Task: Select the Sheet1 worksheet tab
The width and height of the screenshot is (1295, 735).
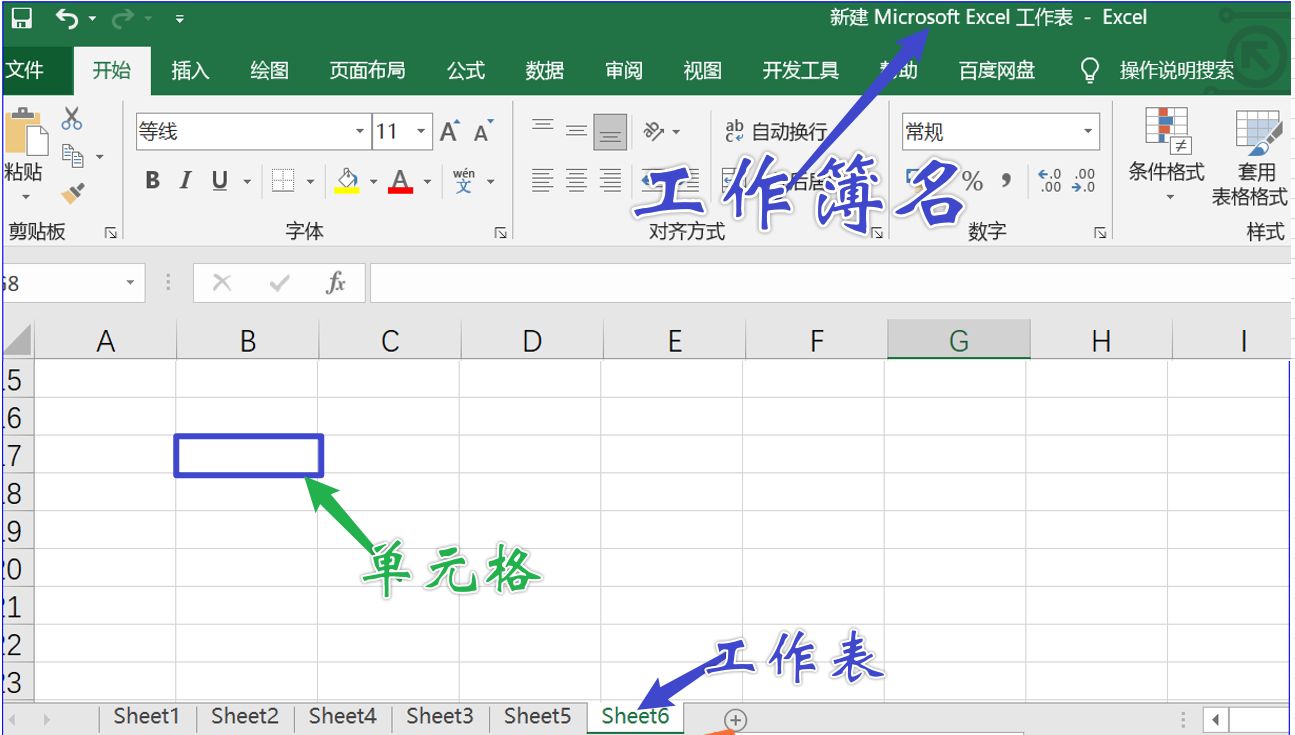Action: 147,716
